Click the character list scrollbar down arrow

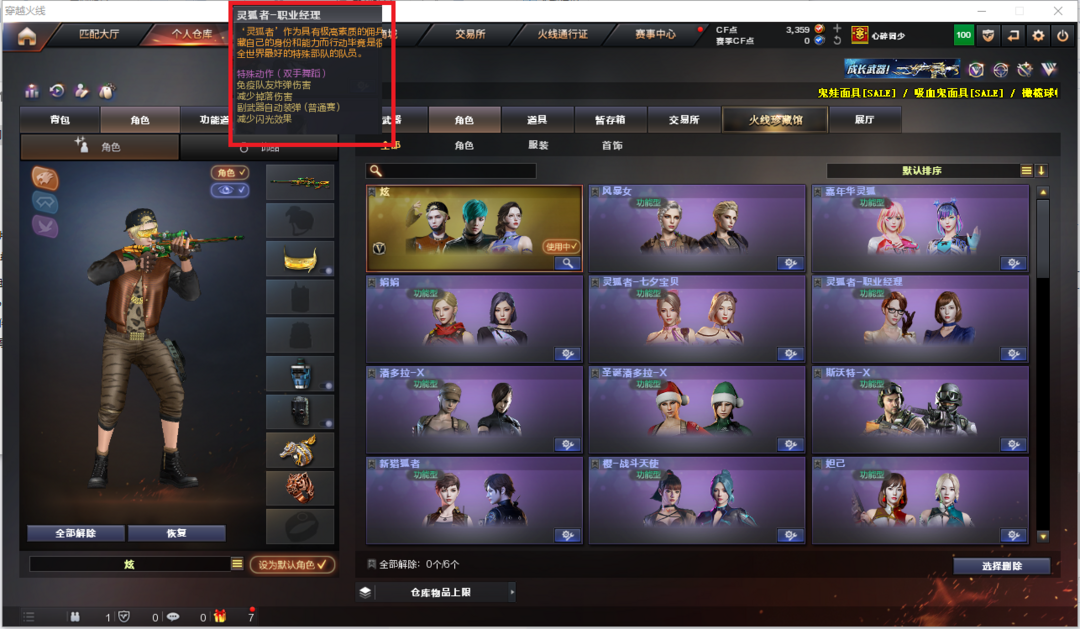pos(1043,536)
